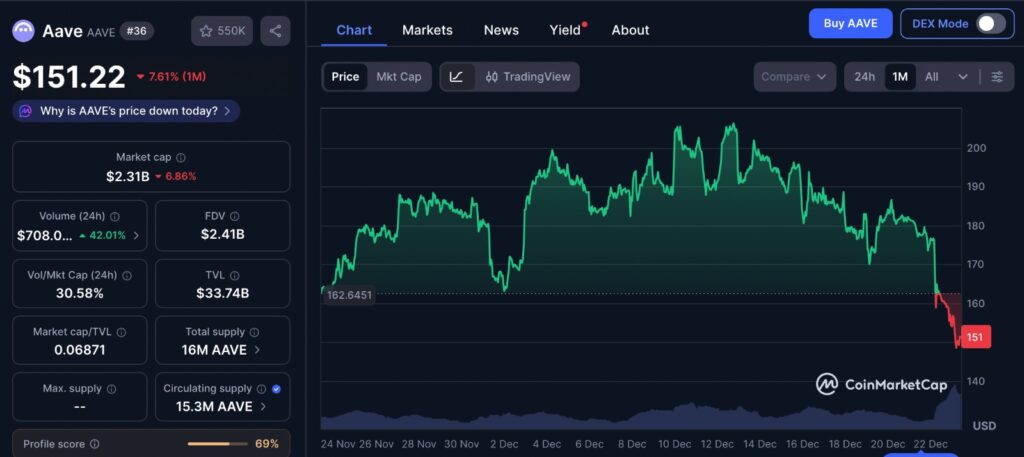The width and height of the screenshot is (1024, 457).
Task: Click Vol/Mkt Cap (24h) info icon
Action: pos(127,276)
